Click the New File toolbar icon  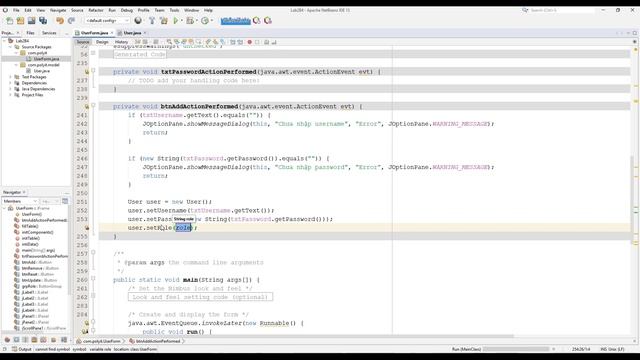point(9,20)
